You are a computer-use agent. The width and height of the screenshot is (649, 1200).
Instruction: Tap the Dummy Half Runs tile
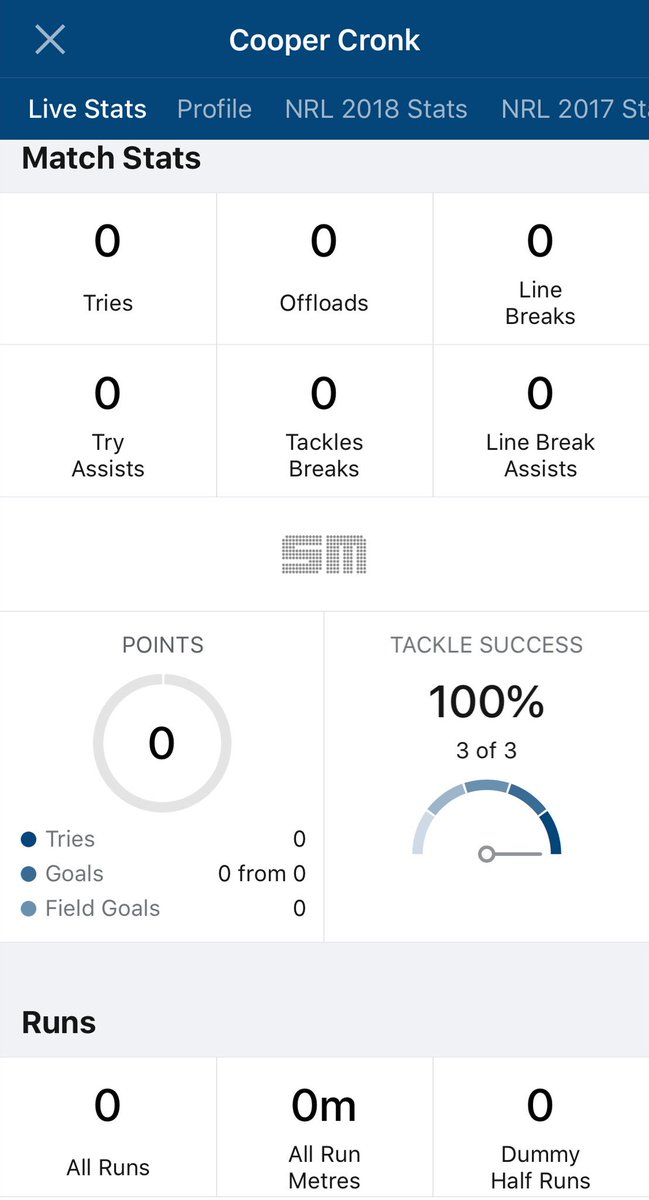[541, 1129]
